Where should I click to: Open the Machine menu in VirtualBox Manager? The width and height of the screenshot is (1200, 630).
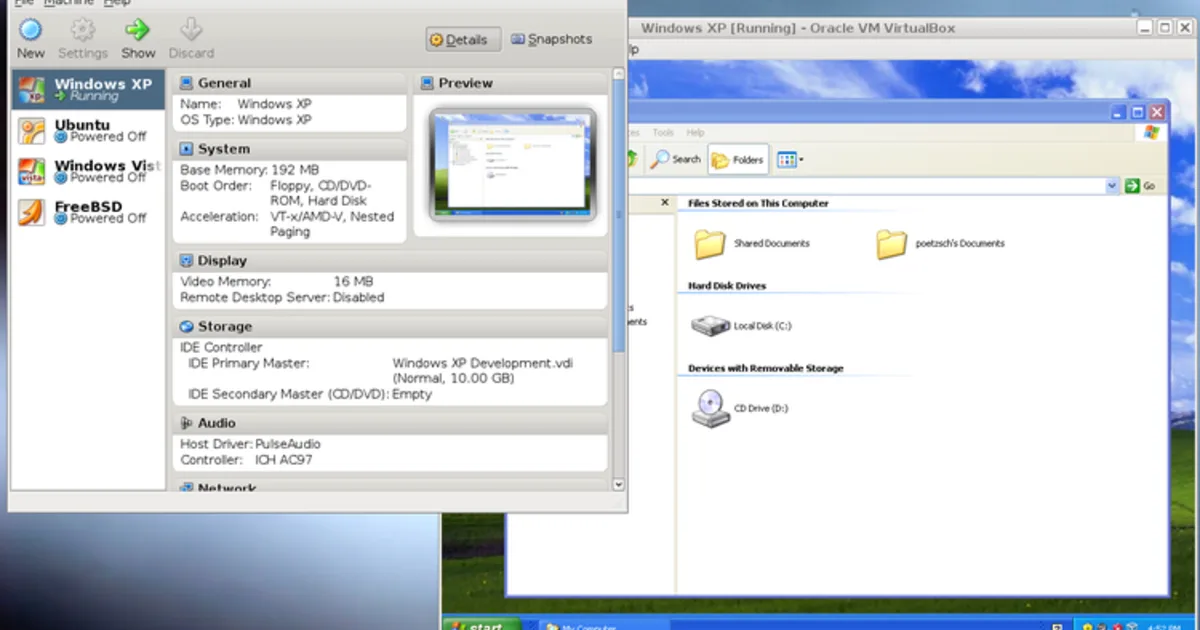[69, 3]
